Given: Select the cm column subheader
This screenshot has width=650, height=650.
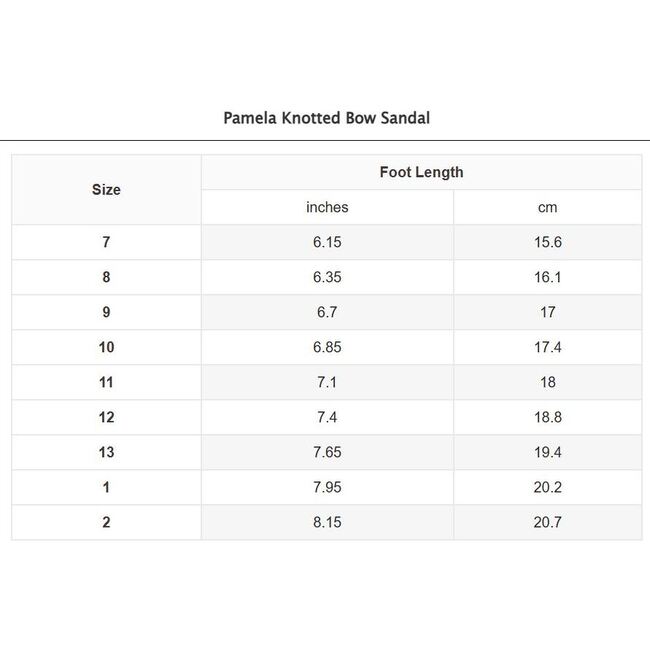Looking at the screenshot, I should tap(547, 207).
